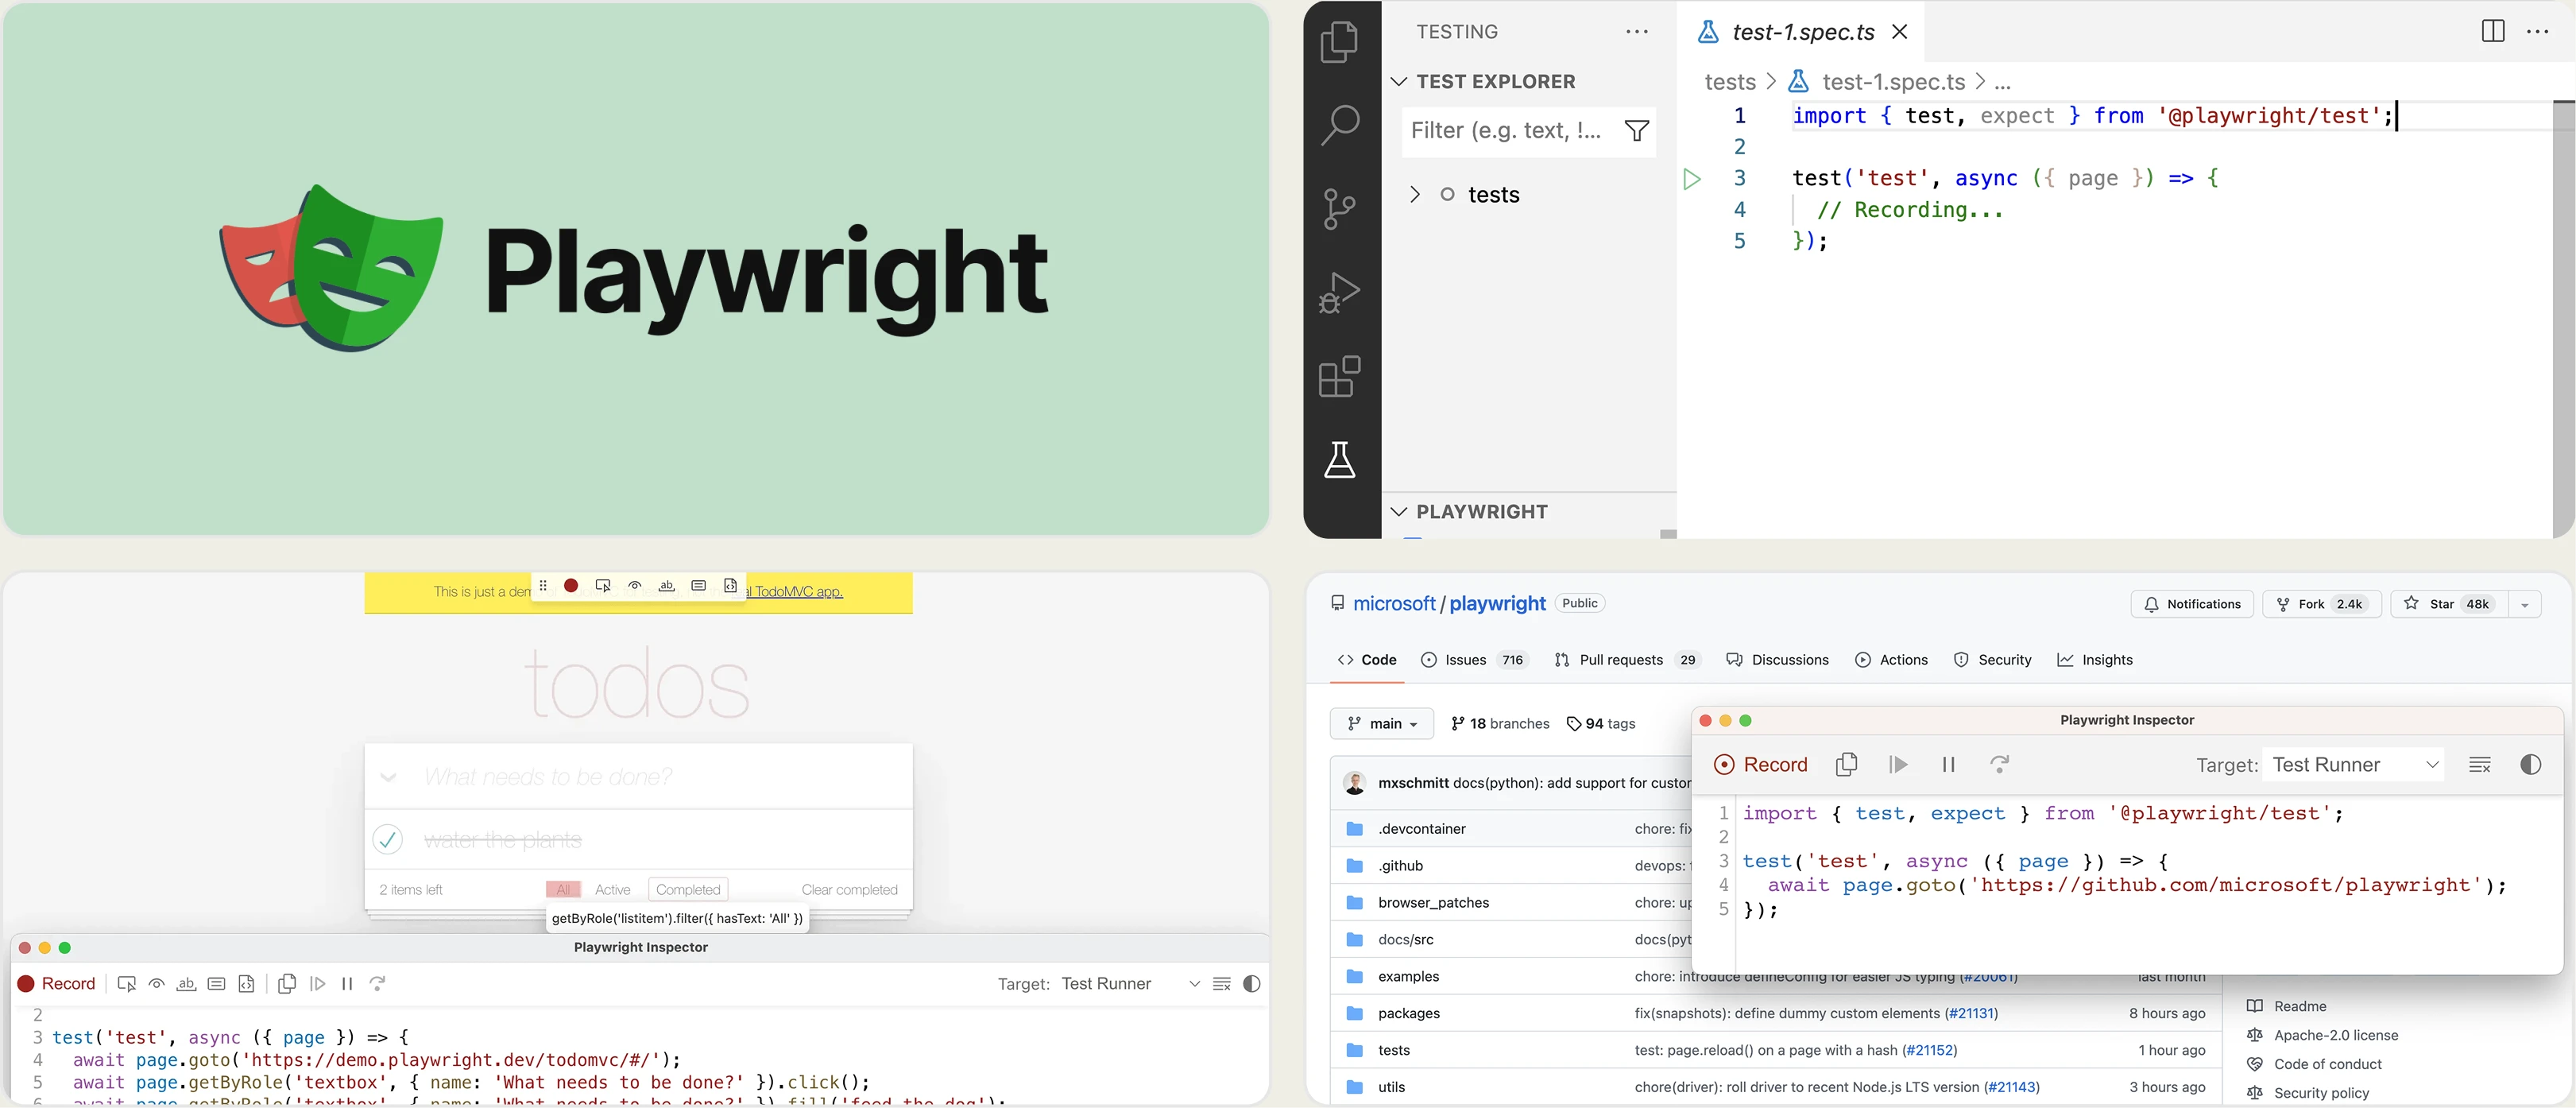Viewport: 2576px width, 1108px height.
Task: Toggle Record in the todos Playwright Inspector
Action: point(57,984)
